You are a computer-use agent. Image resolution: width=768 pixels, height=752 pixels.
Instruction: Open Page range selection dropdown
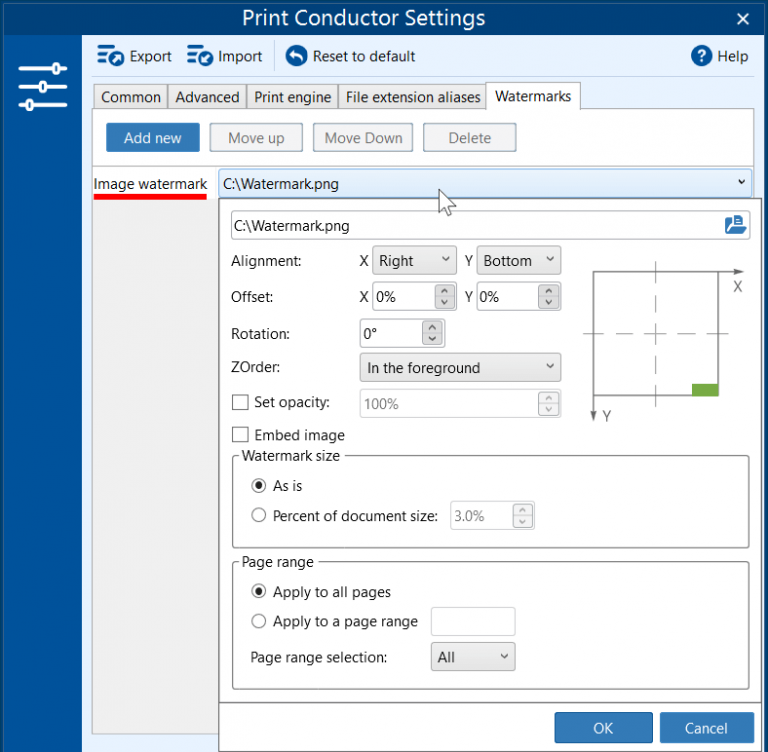(x=474, y=657)
